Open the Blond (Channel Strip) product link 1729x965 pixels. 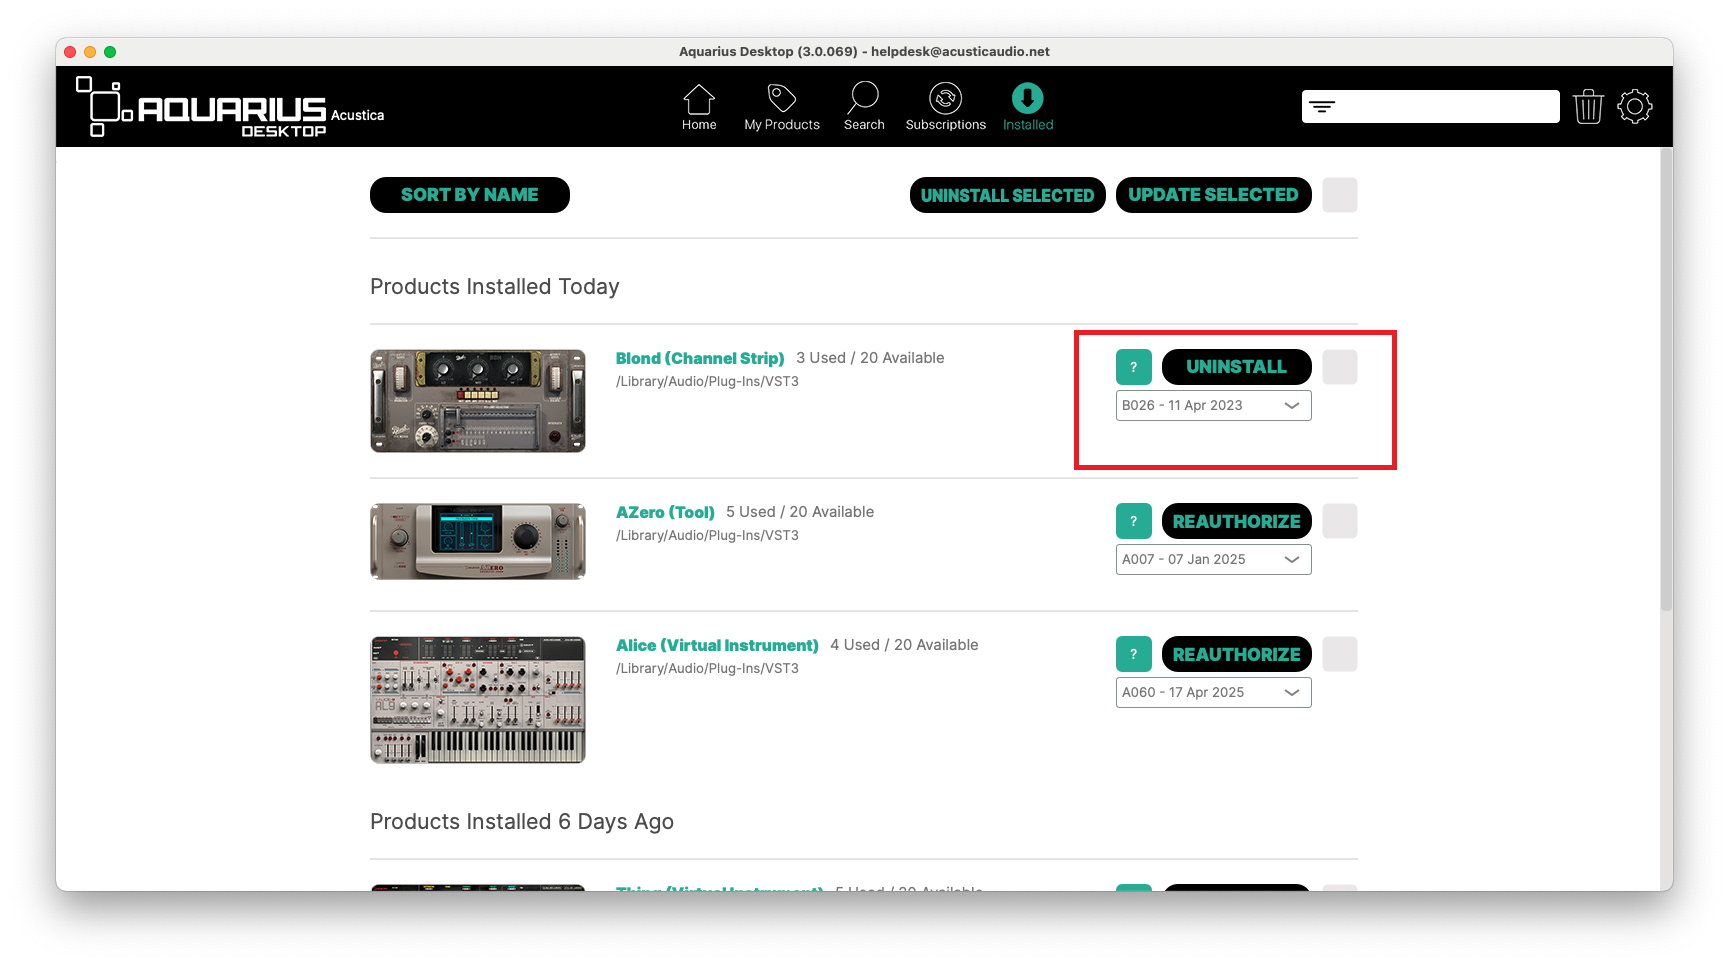pyautogui.click(x=700, y=358)
